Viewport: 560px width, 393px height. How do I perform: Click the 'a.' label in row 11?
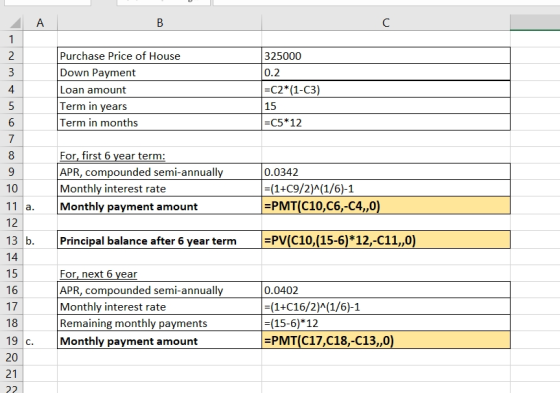[x=30, y=207]
